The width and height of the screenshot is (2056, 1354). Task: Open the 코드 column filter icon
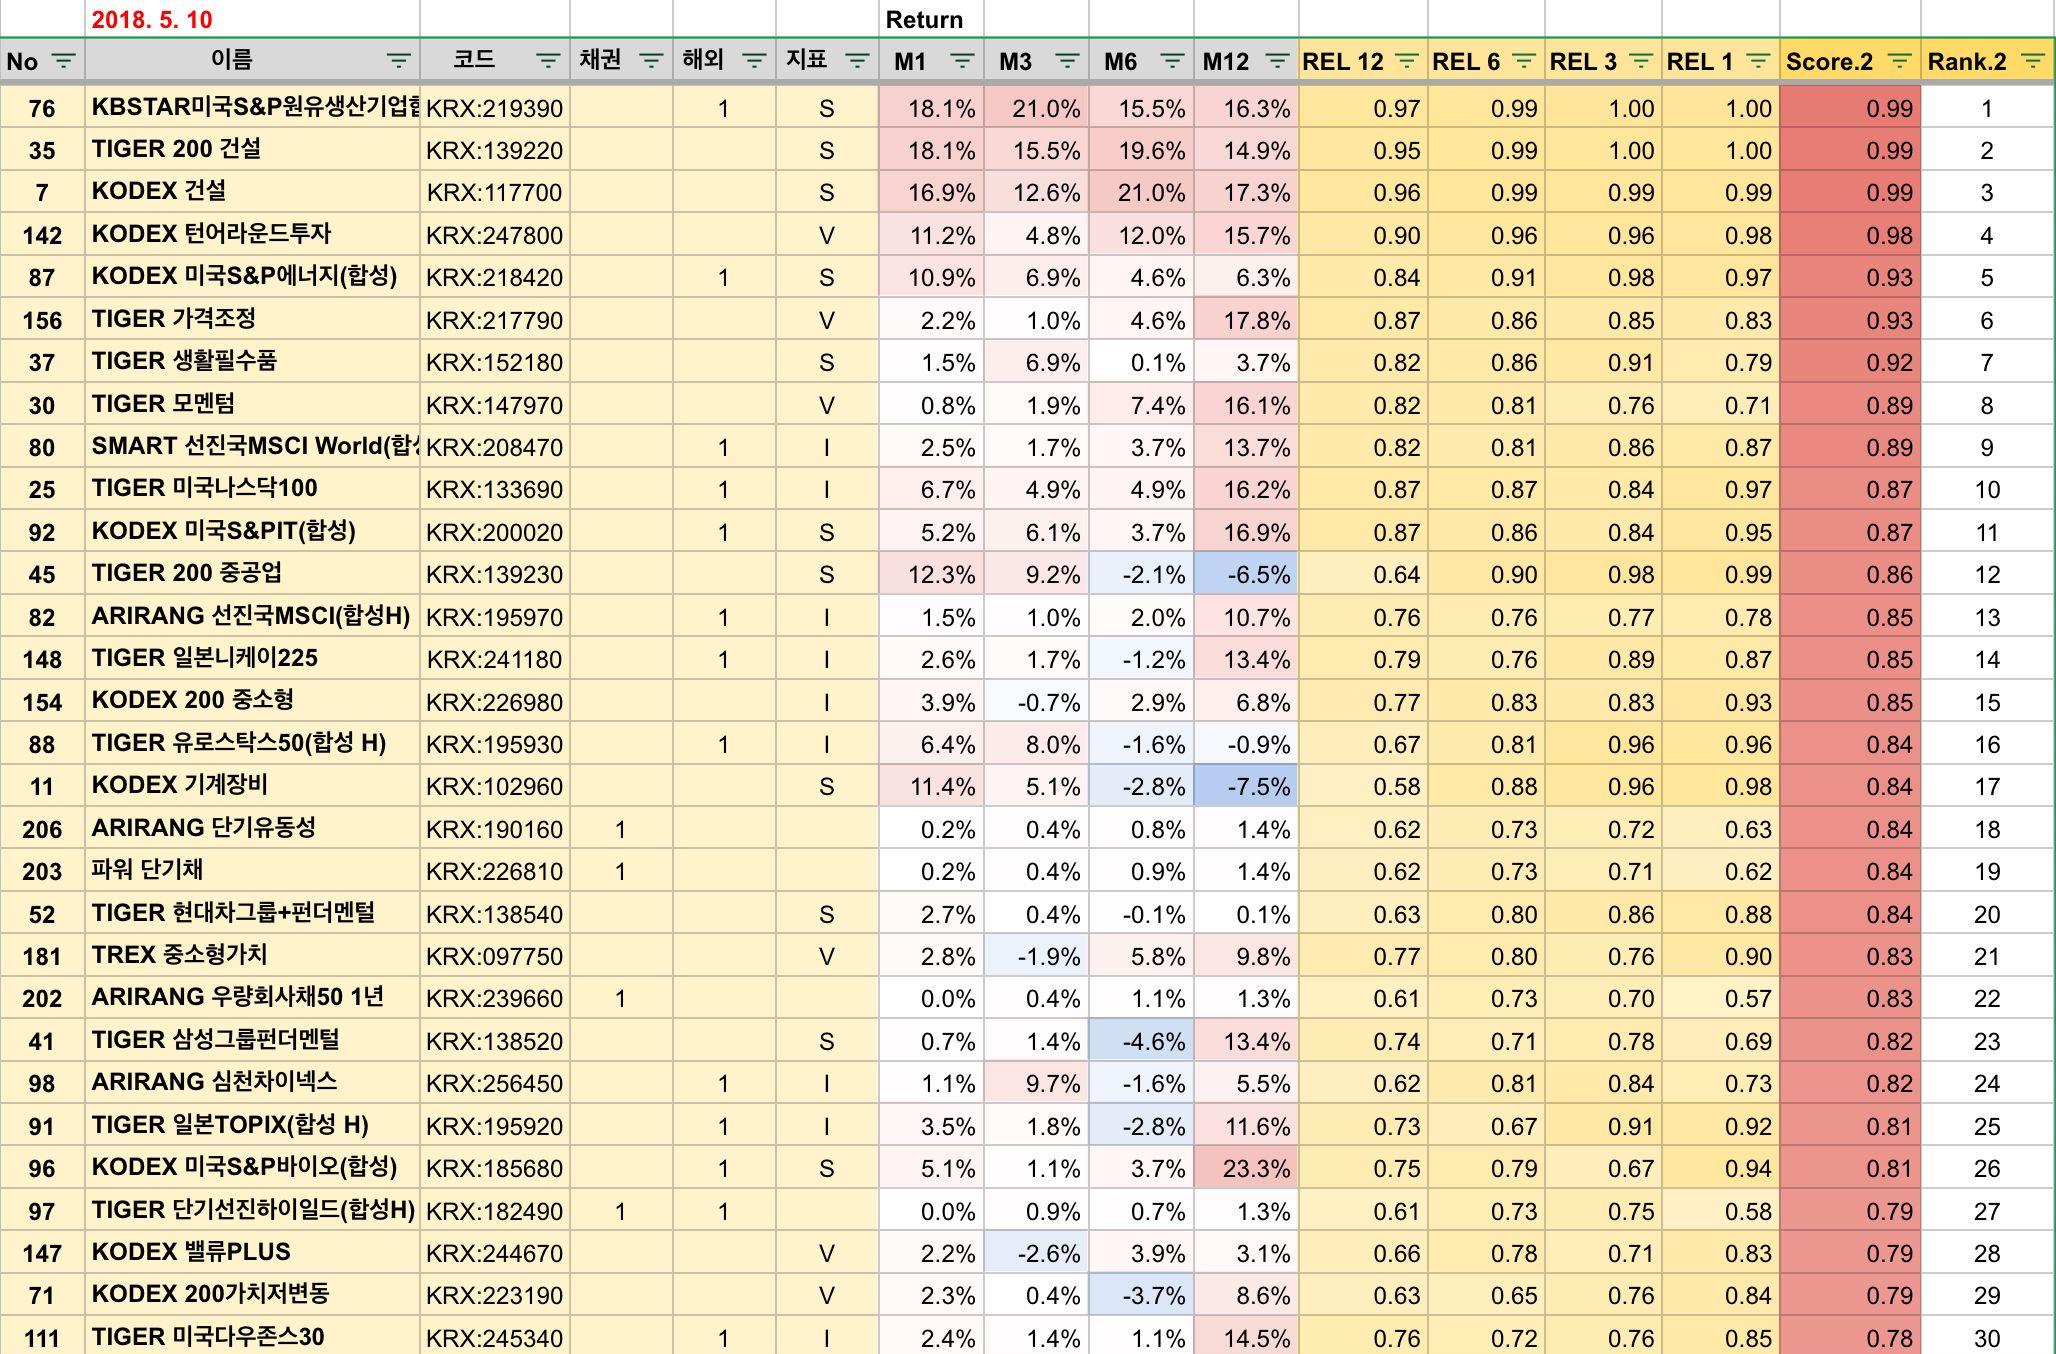tap(547, 61)
